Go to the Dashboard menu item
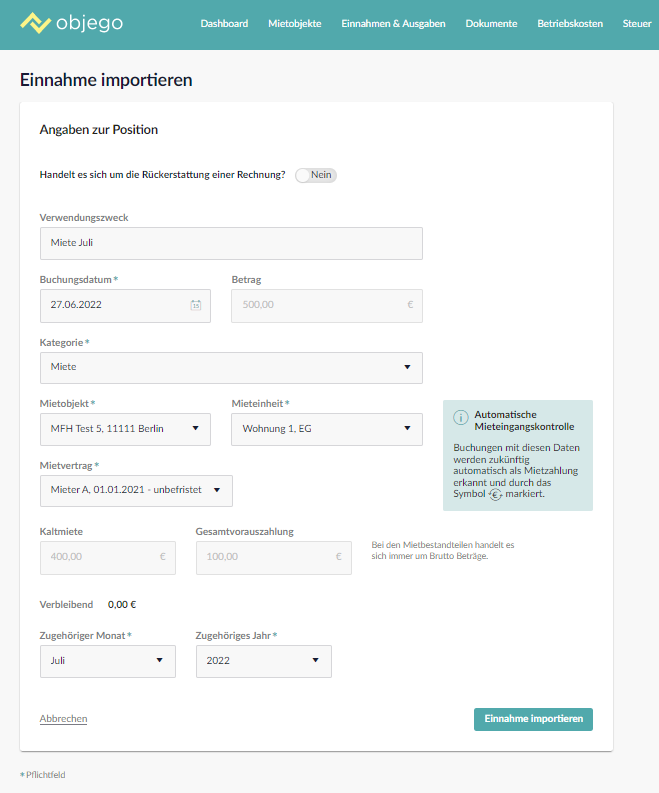The width and height of the screenshot is (659, 793). click(224, 24)
